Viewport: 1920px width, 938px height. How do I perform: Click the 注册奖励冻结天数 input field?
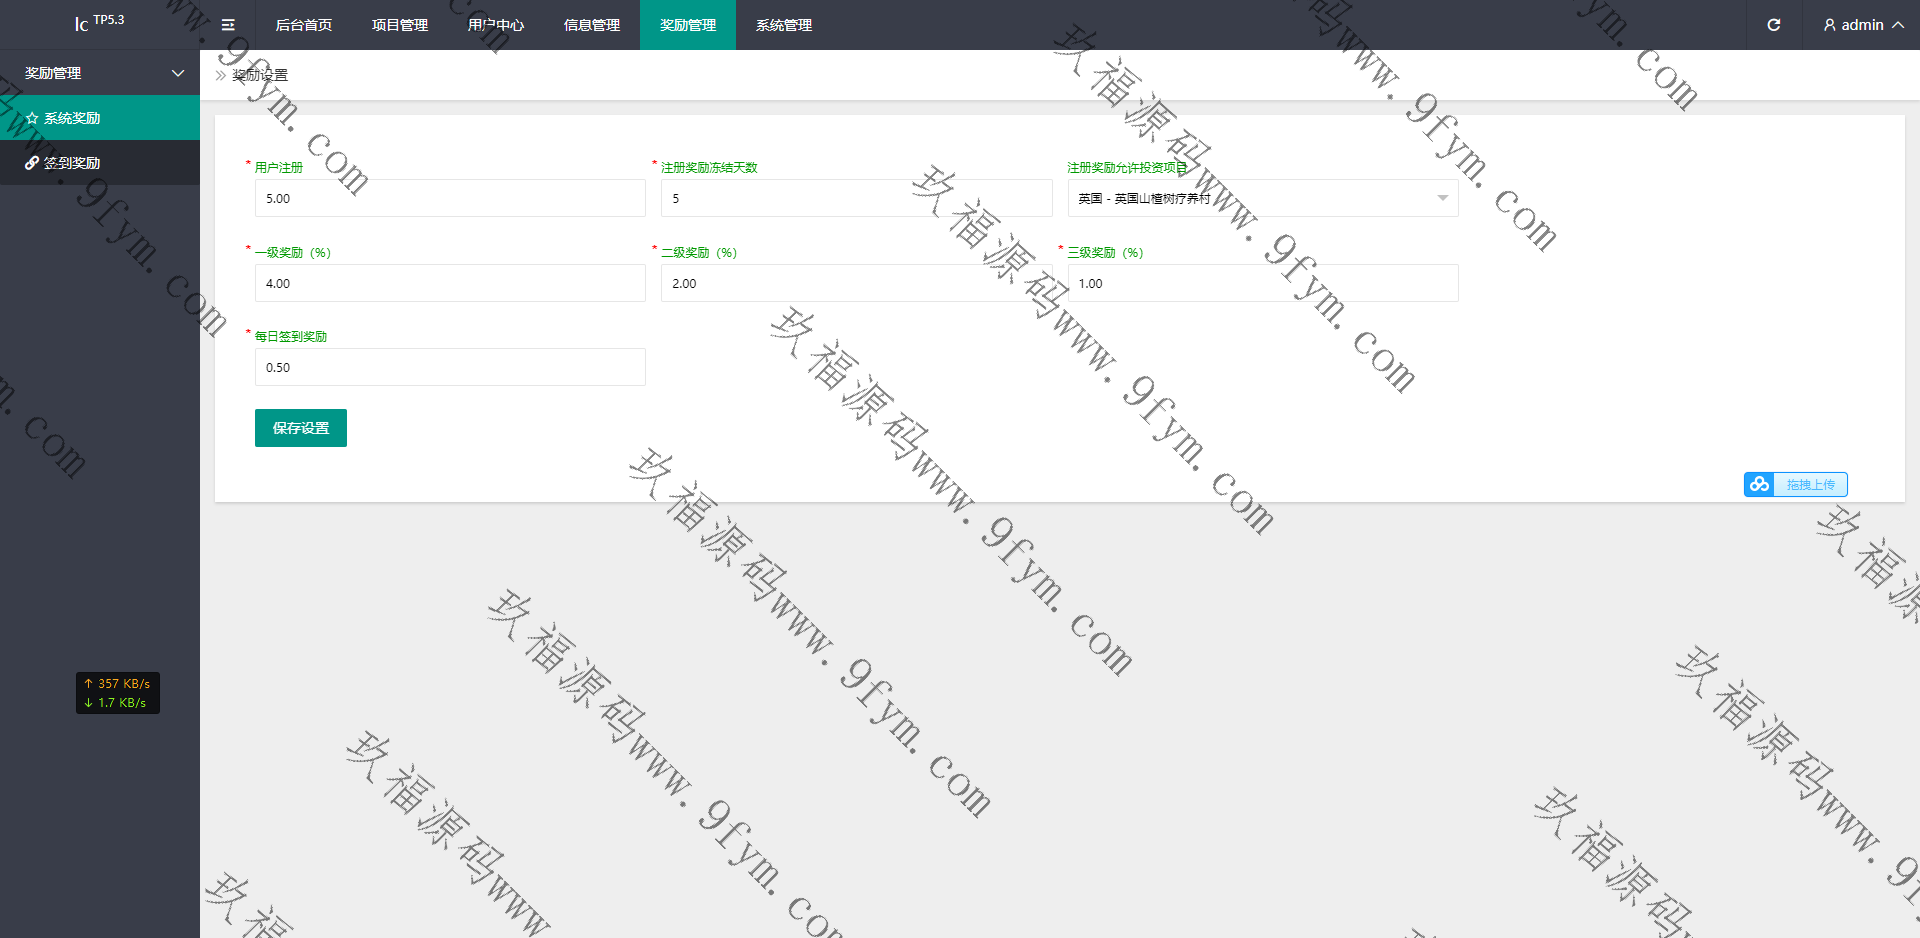856,198
